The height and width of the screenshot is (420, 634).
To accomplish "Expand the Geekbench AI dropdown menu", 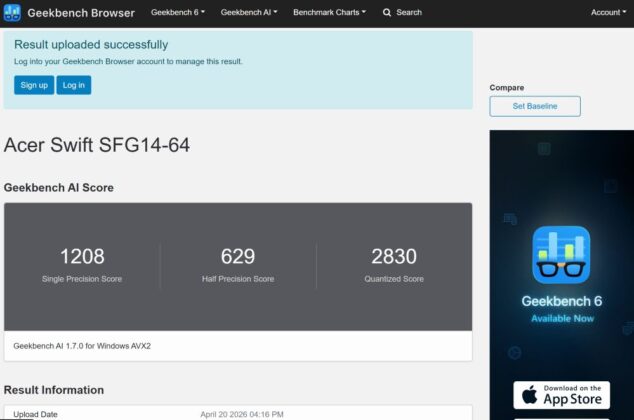I will tap(249, 12).
